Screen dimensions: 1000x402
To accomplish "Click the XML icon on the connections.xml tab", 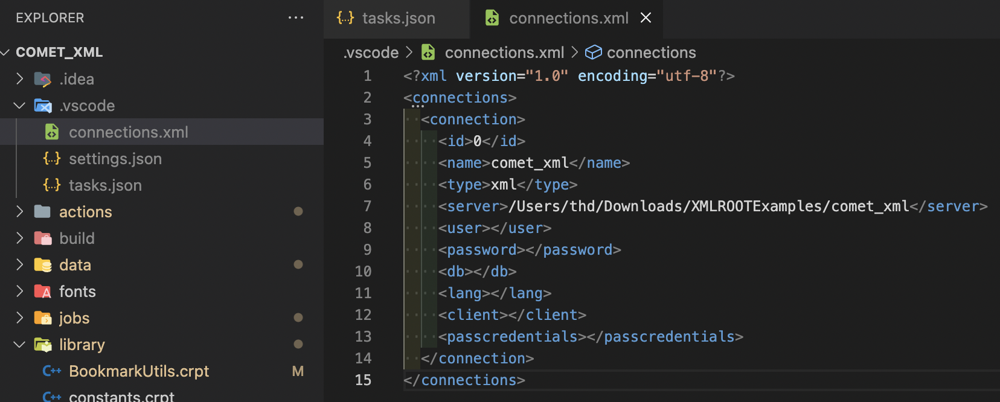I will click(492, 19).
